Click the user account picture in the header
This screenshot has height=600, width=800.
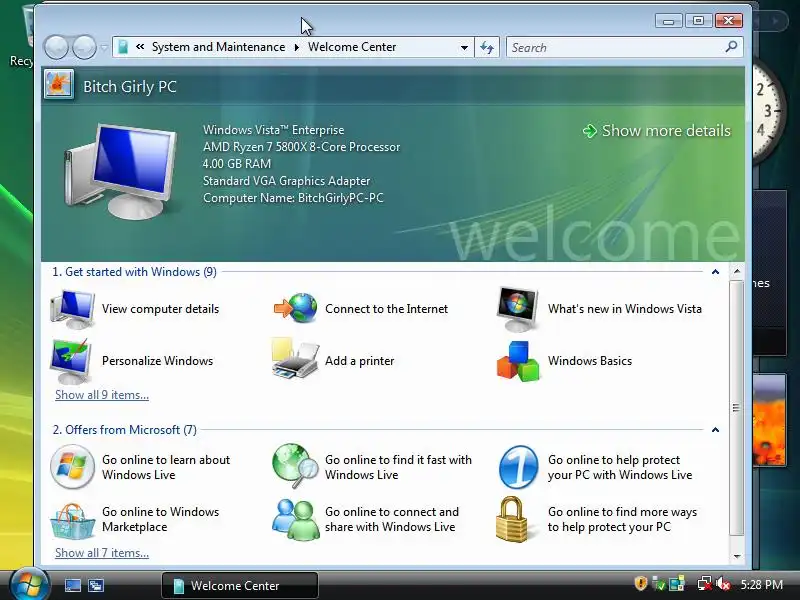pos(59,85)
